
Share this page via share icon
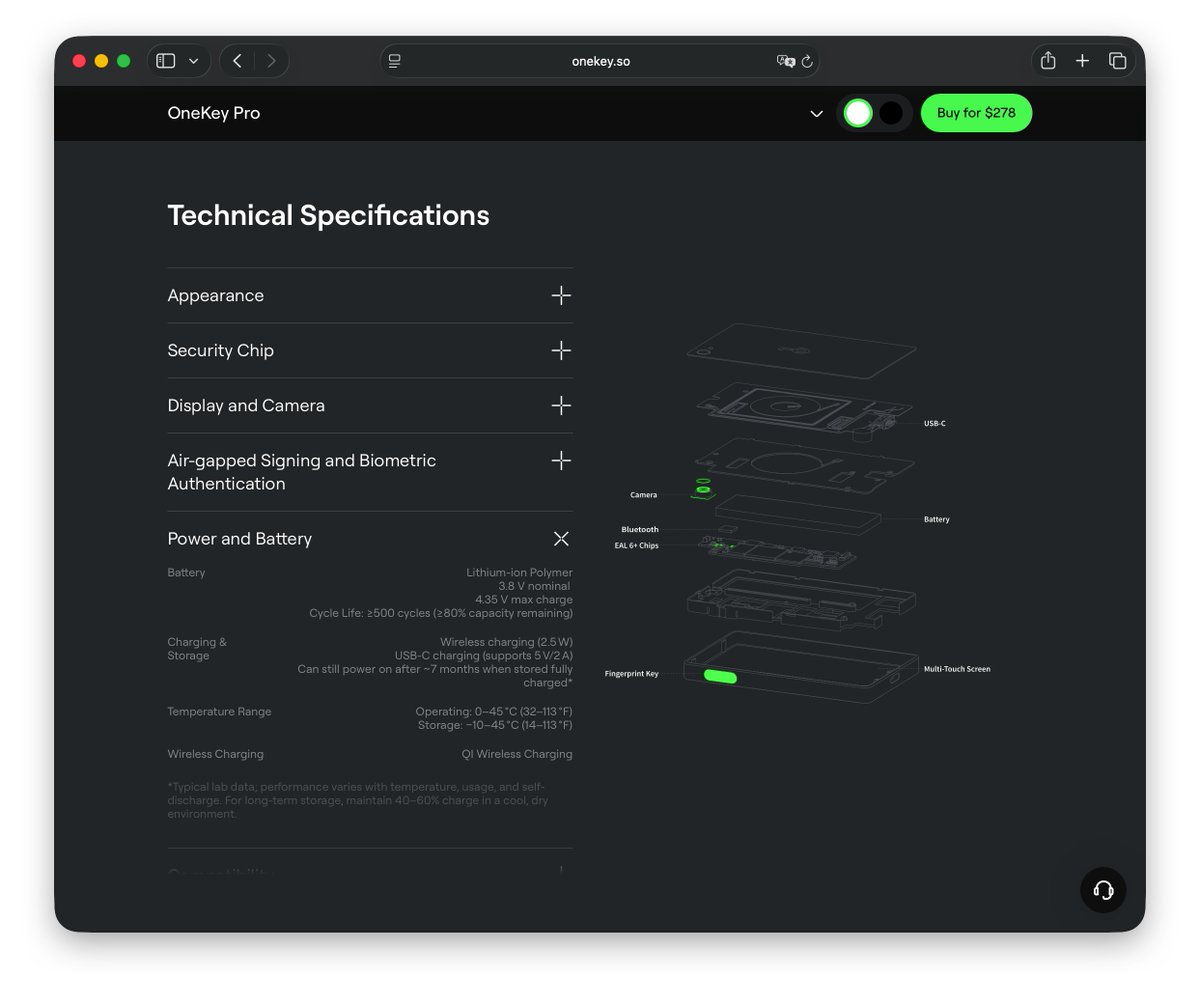[1048, 61]
